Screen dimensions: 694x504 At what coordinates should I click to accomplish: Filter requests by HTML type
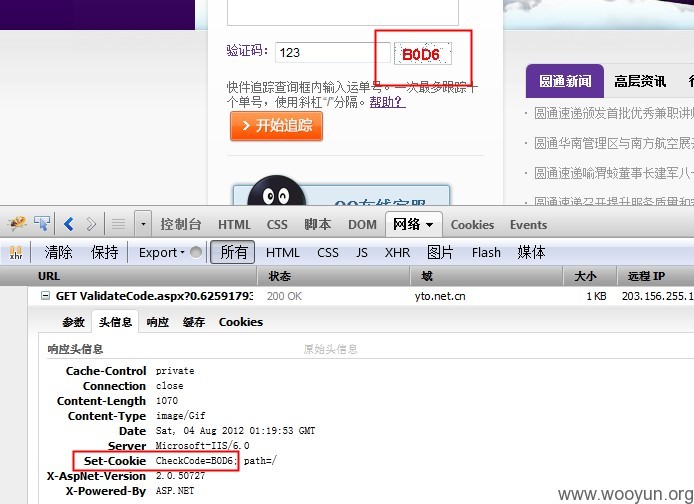[x=282, y=253]
